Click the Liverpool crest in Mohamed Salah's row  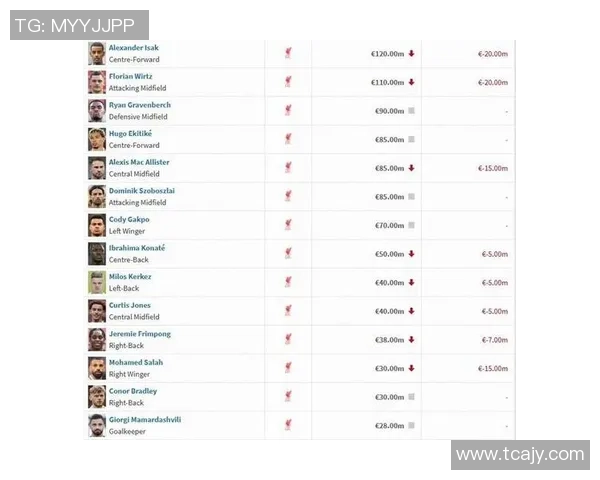pyautogui.click(x=288, y=368)
